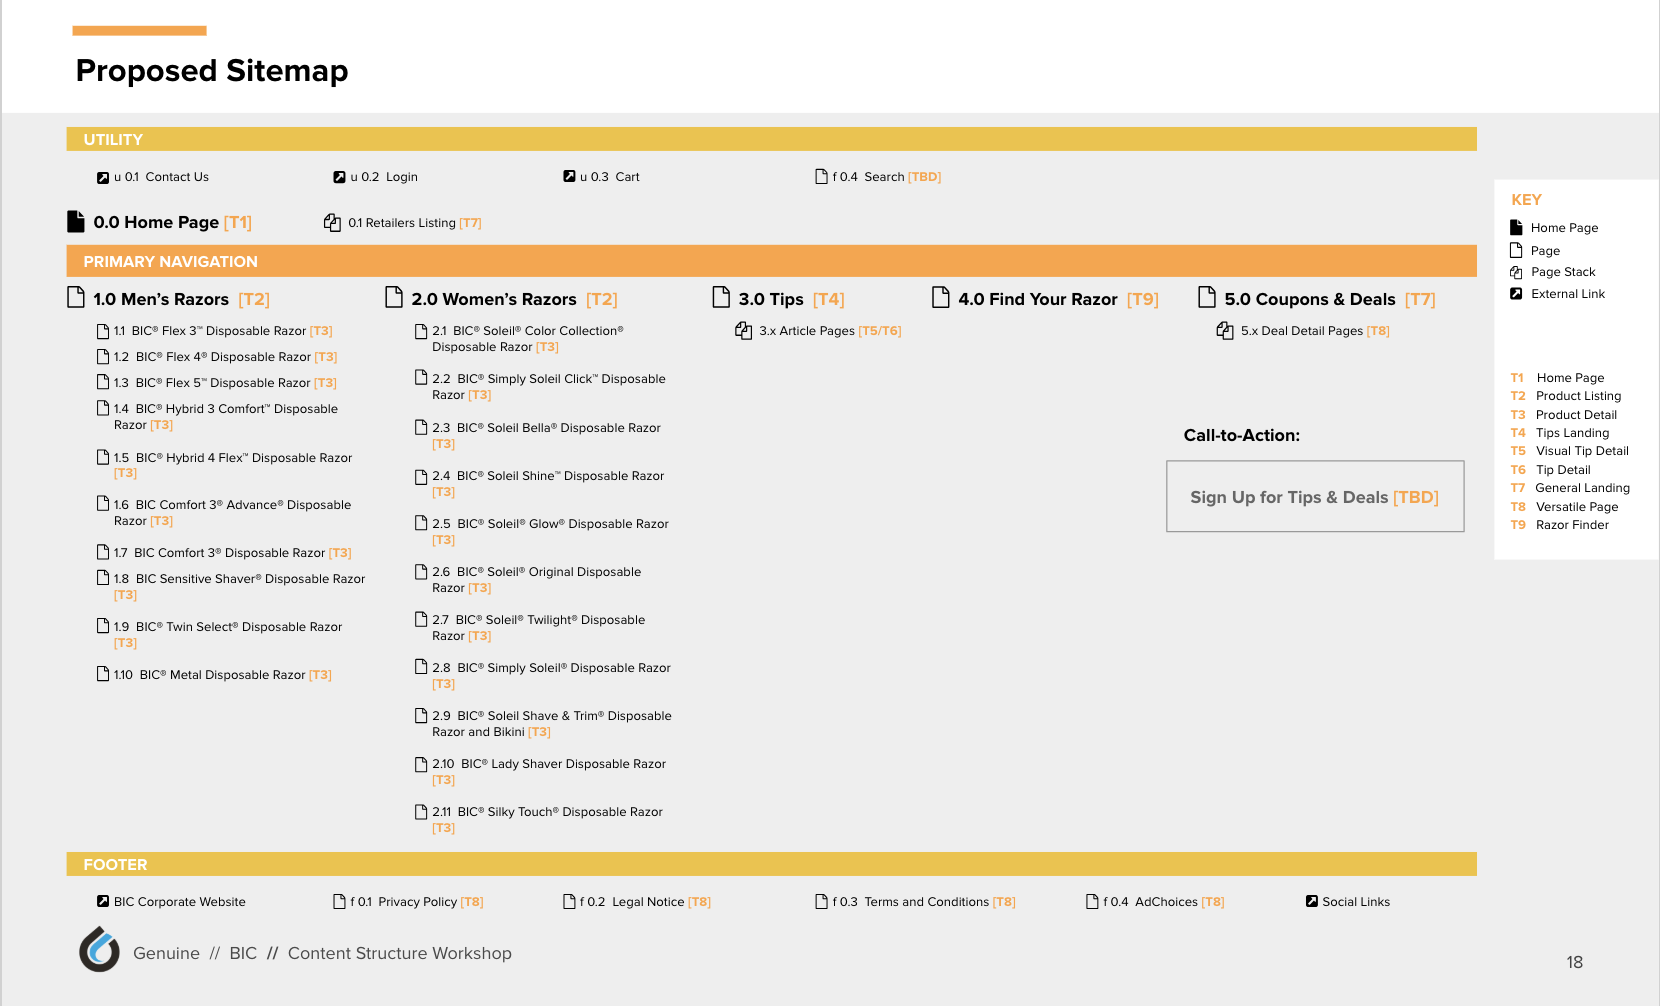Click the T9 Razor Finder legend entry
The width and height of the screenshot is (1660, 1006).
1559,525
